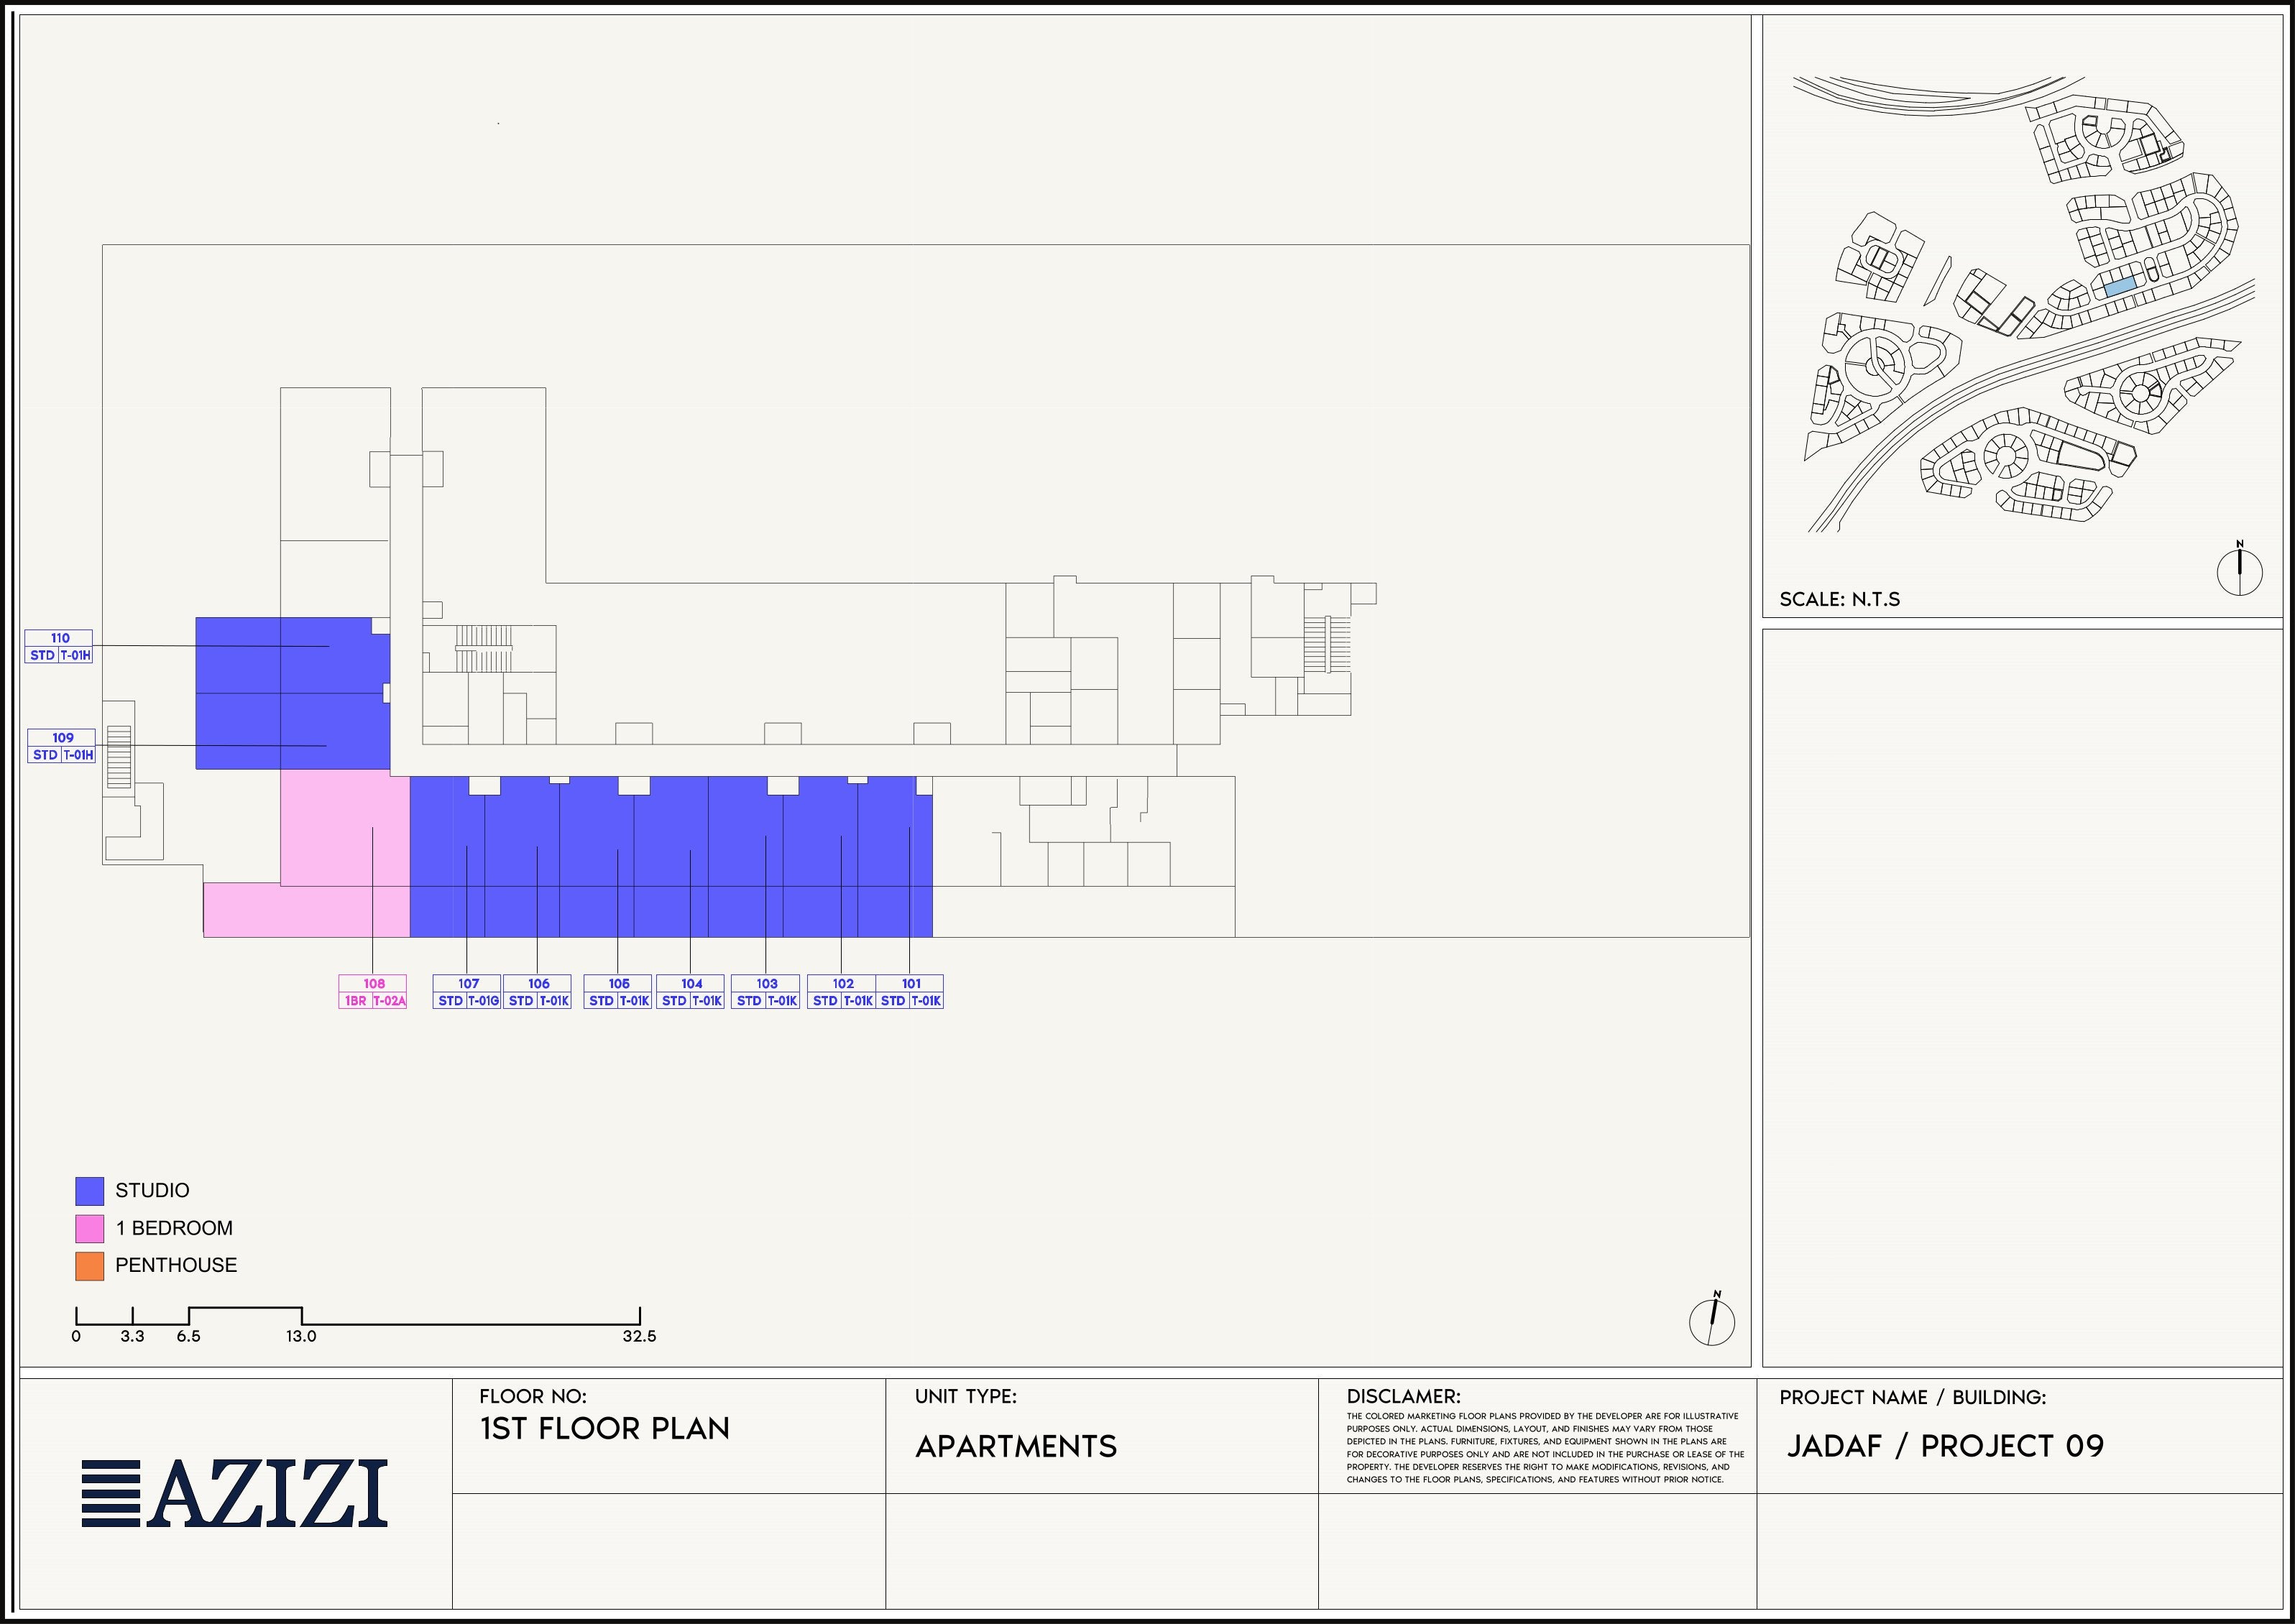The image size is (2295, 1624).
Task: Click the highlighted blue plot on the site map
Action: point(2120,285)
